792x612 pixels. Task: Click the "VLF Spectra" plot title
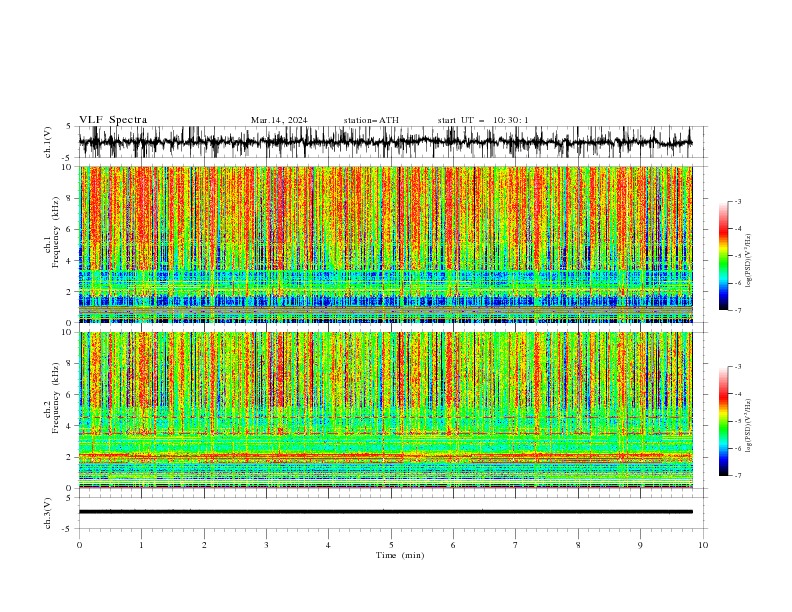[113, 120]
